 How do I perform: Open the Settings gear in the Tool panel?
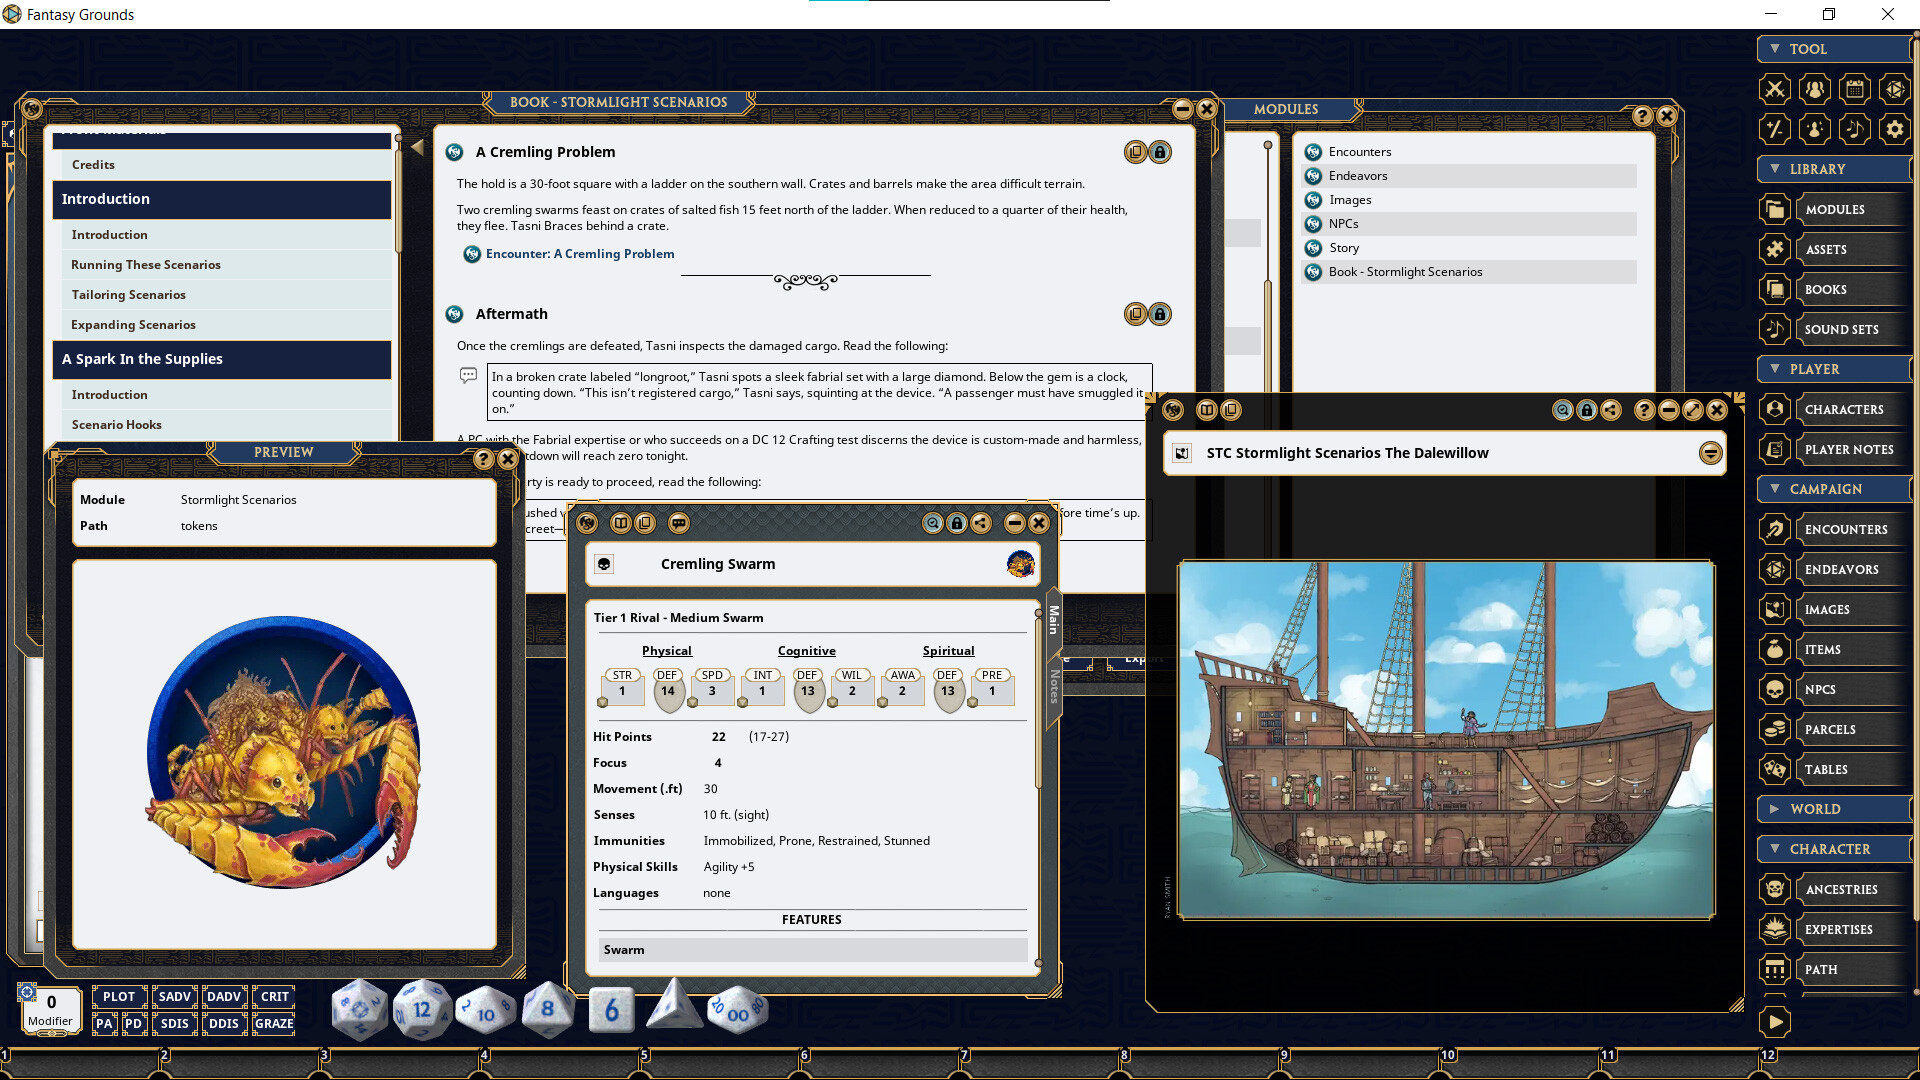[x=1895, y=128]
